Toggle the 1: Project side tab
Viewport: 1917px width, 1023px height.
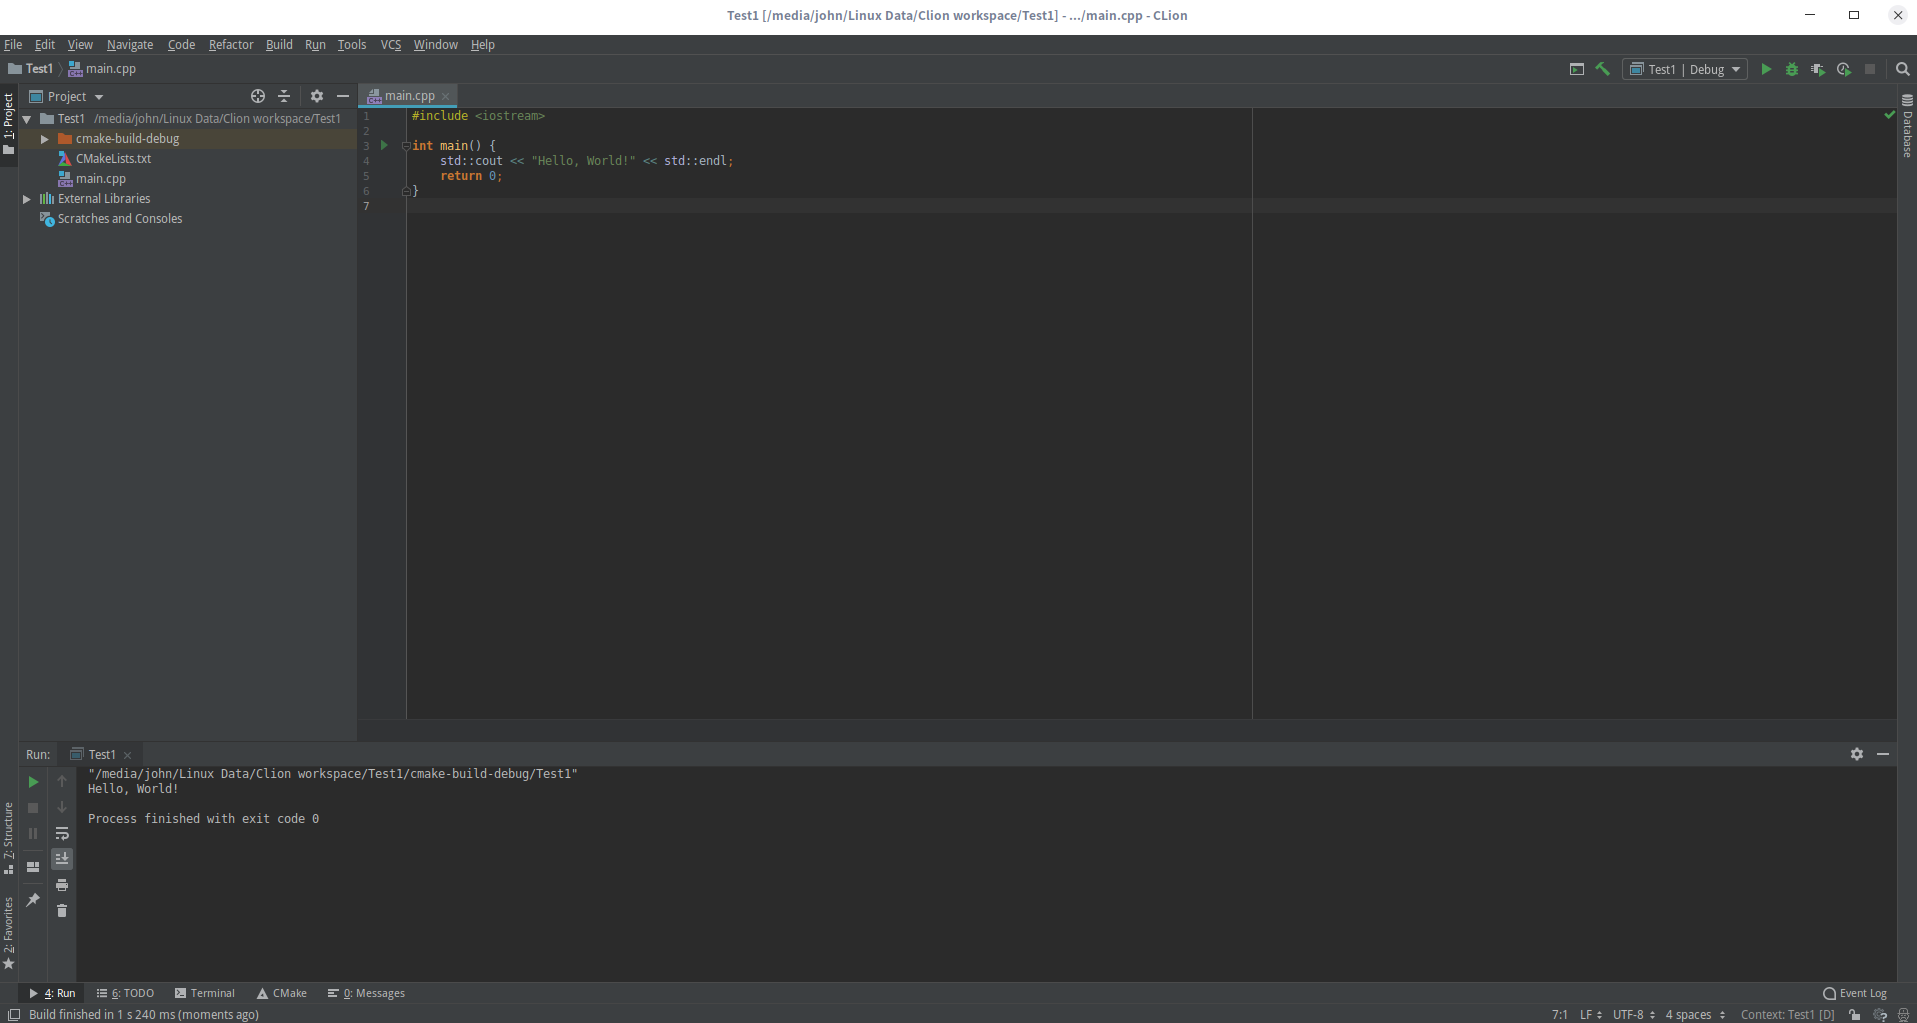click(8, 124)
